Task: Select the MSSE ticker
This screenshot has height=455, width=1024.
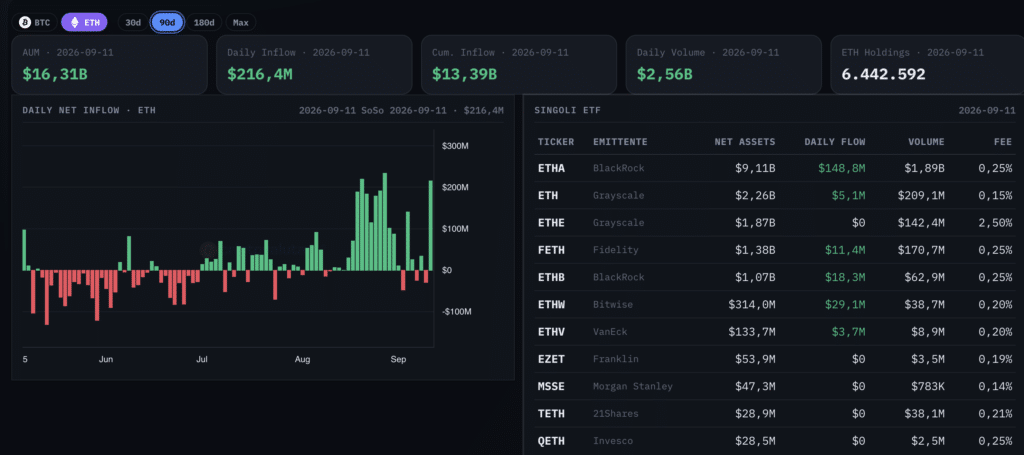Action: pyautogui.click(x=551, y=386)
